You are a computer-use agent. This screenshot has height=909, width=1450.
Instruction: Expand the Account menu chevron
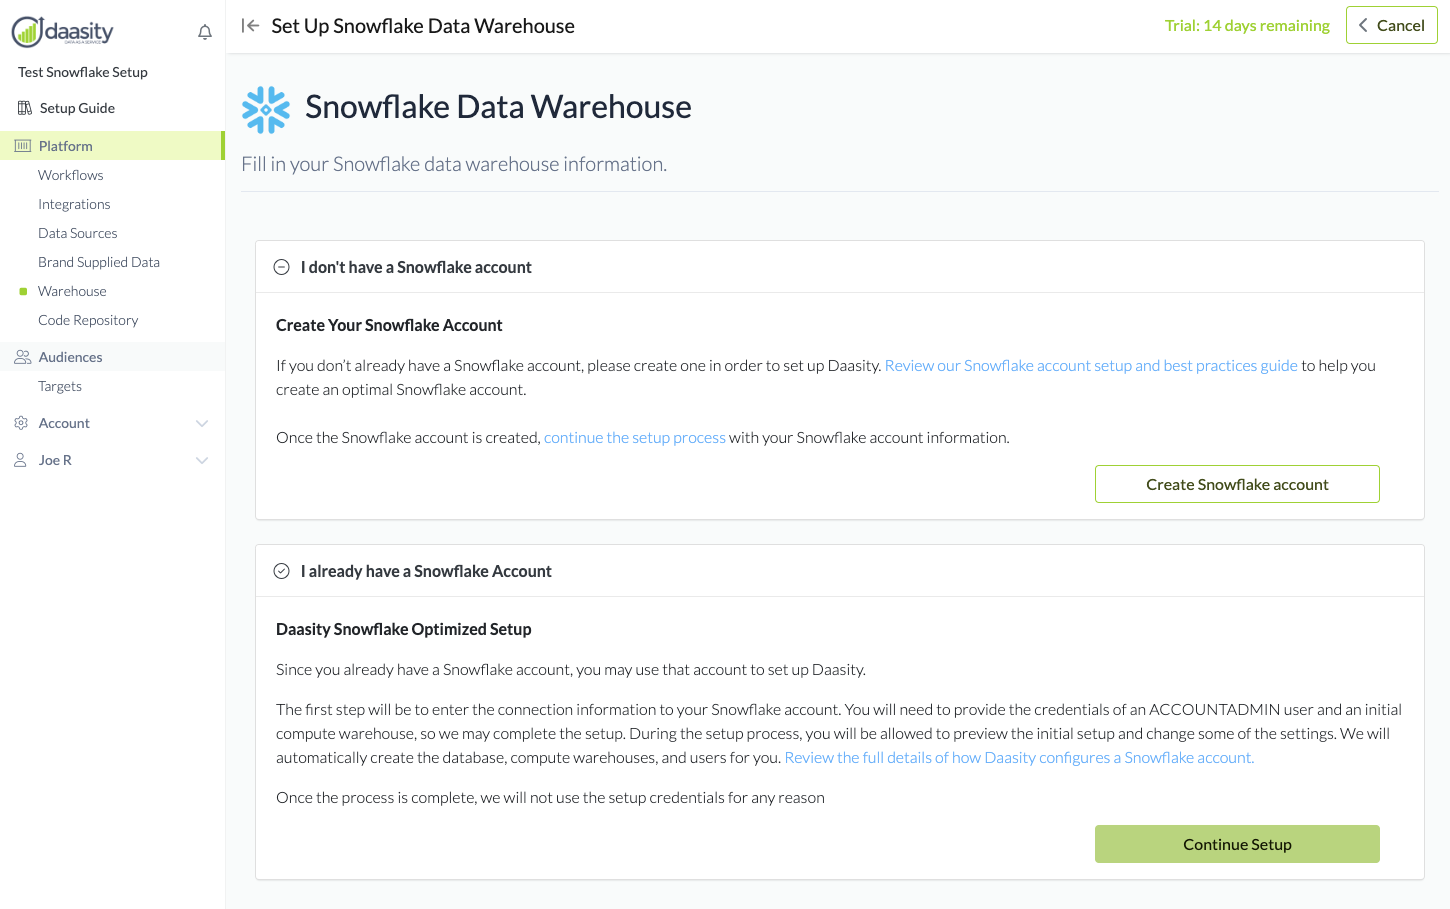202,423
